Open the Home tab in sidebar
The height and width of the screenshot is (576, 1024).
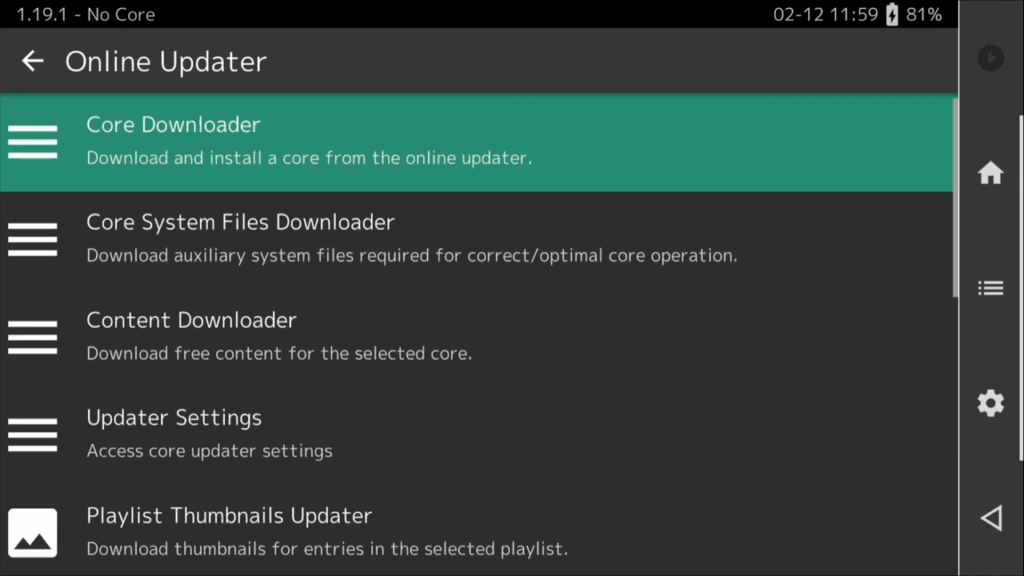click(990, 173)
